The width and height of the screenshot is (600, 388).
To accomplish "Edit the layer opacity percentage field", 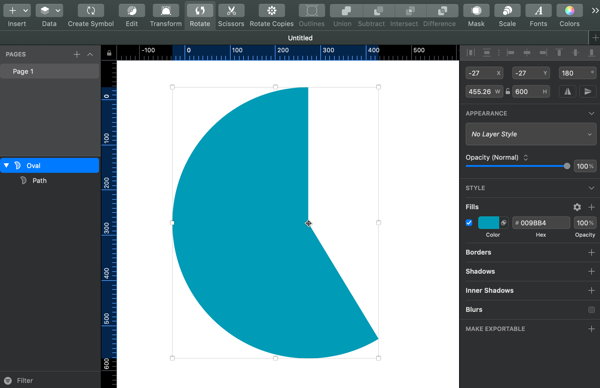I will click(x=585, y=166).
